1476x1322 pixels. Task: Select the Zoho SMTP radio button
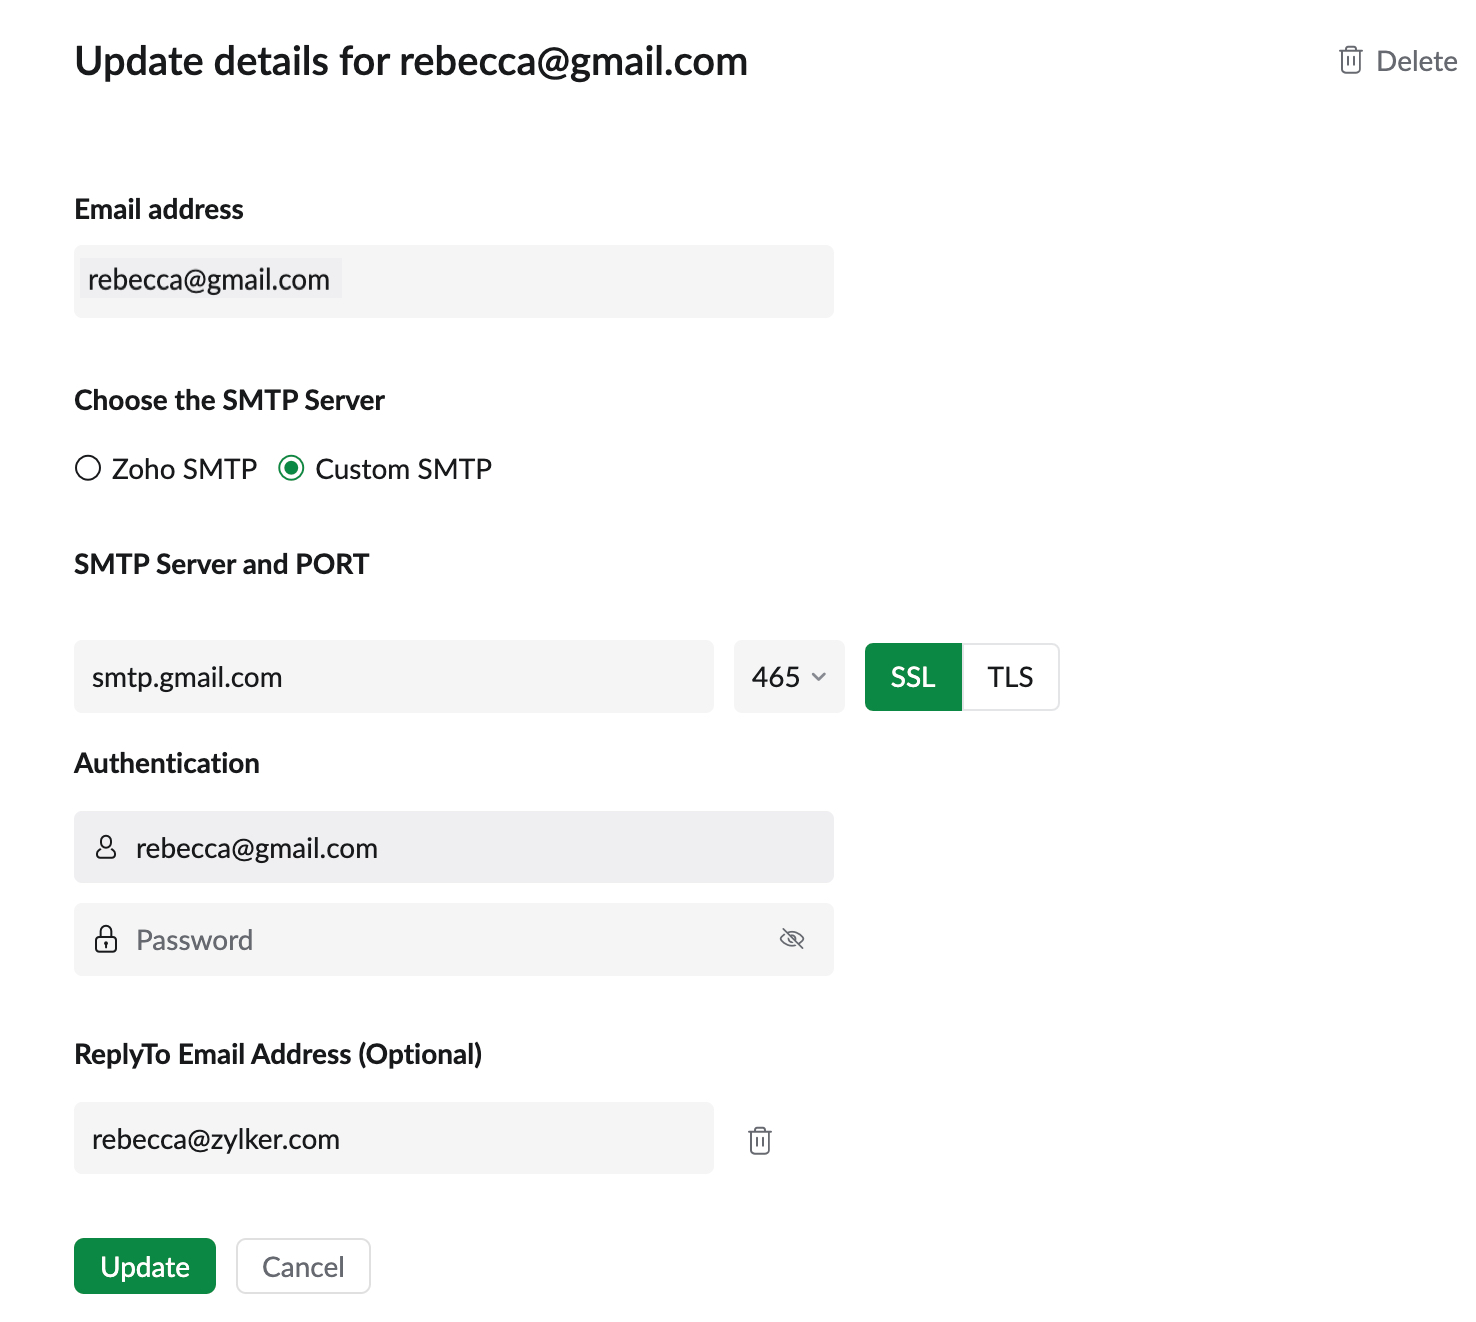click(88, 468)
